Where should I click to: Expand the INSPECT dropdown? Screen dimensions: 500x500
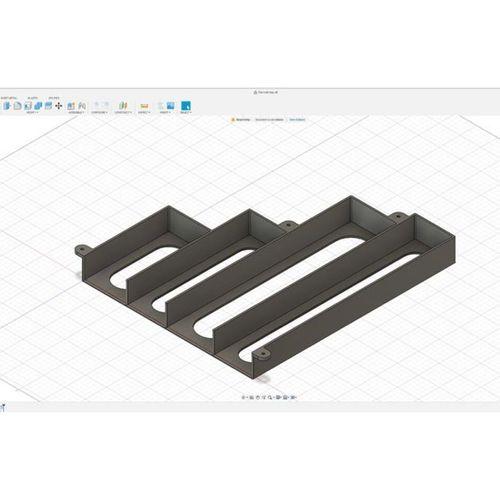[144, 113]
